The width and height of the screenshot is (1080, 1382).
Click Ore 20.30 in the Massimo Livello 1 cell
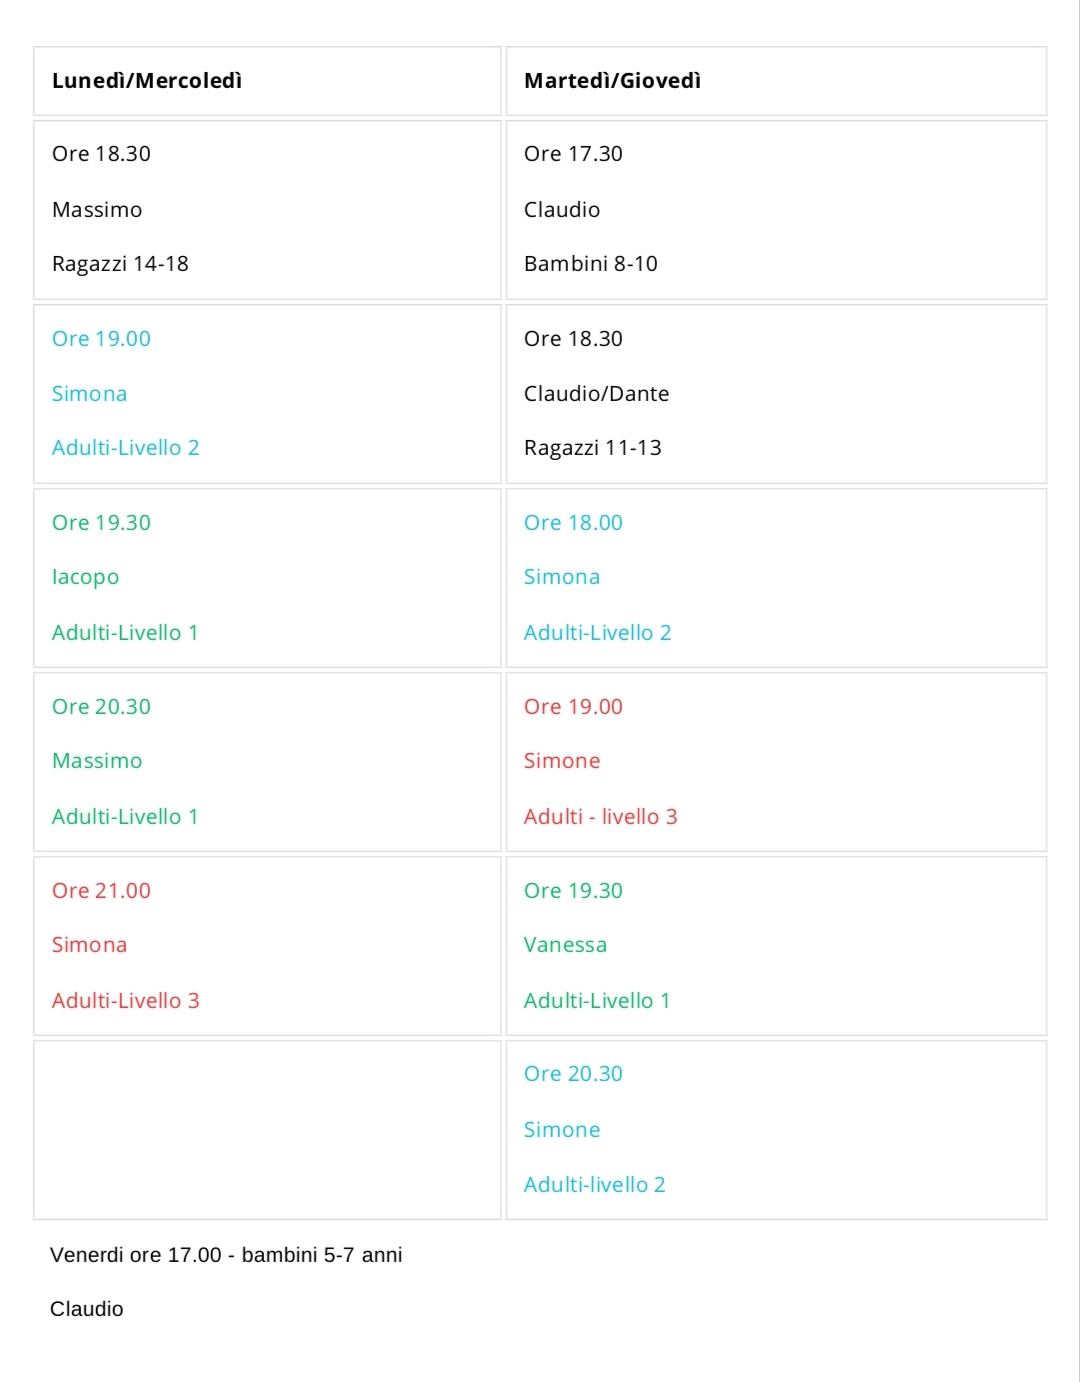[x=101, y=707]
